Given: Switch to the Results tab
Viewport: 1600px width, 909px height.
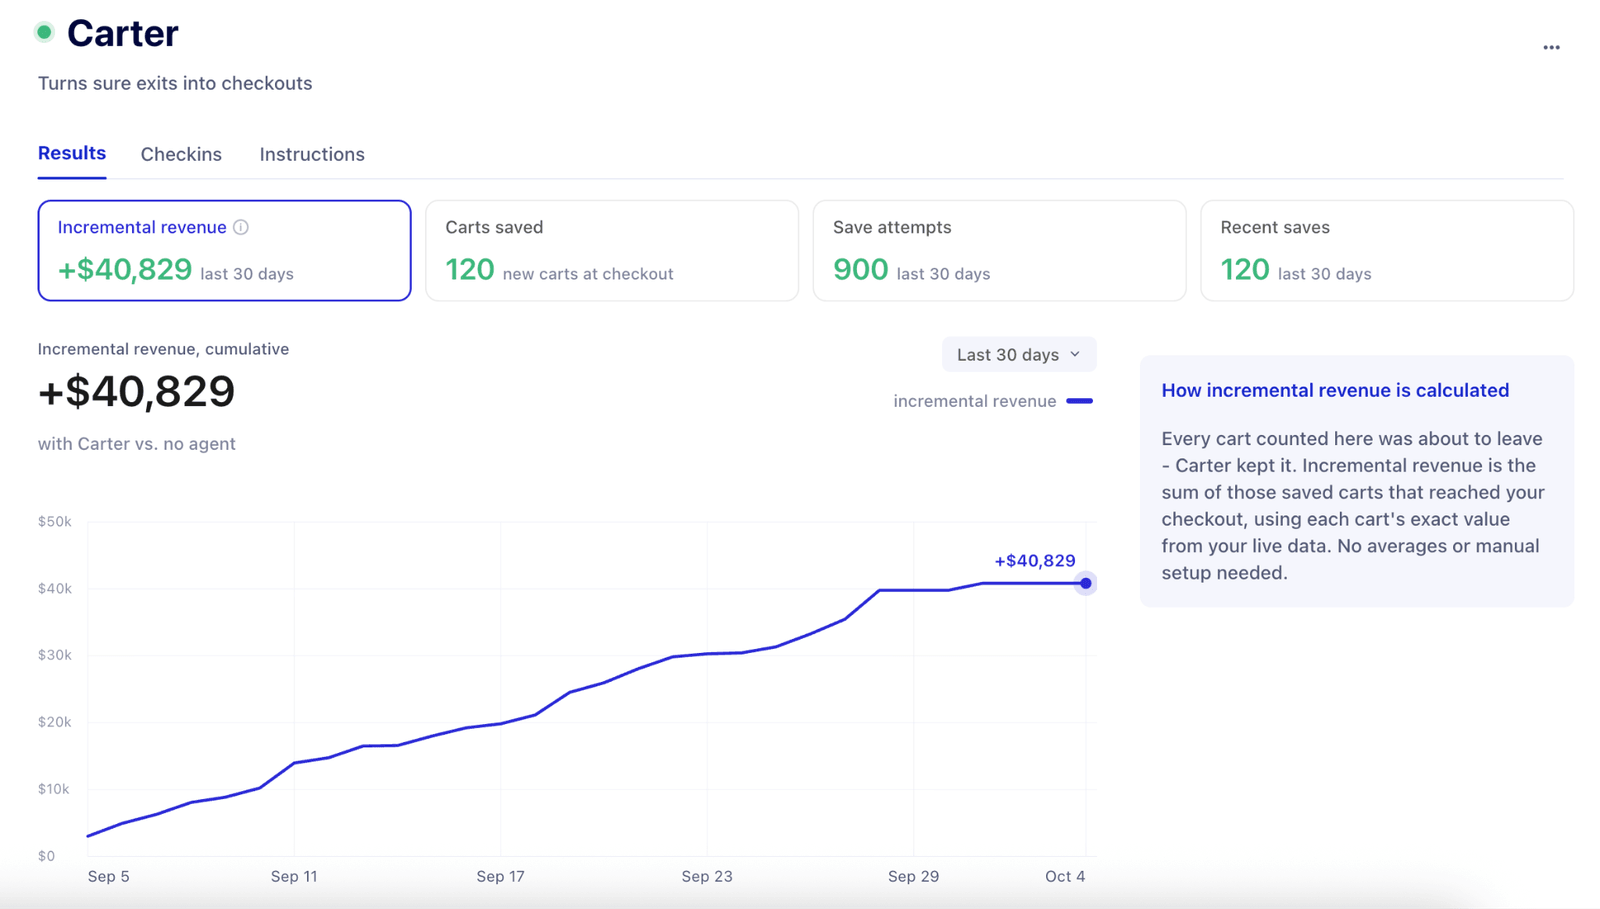Looking at the screenshot, I should (x=72, y=153).
